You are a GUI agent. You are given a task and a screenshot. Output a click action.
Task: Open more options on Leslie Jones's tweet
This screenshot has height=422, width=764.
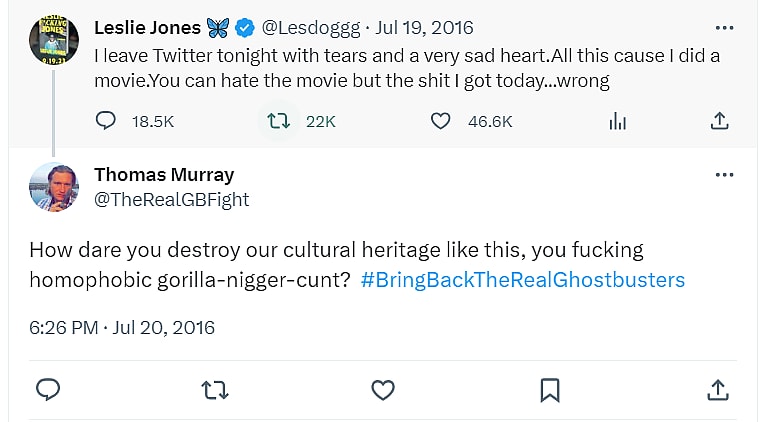pos(724,28)
